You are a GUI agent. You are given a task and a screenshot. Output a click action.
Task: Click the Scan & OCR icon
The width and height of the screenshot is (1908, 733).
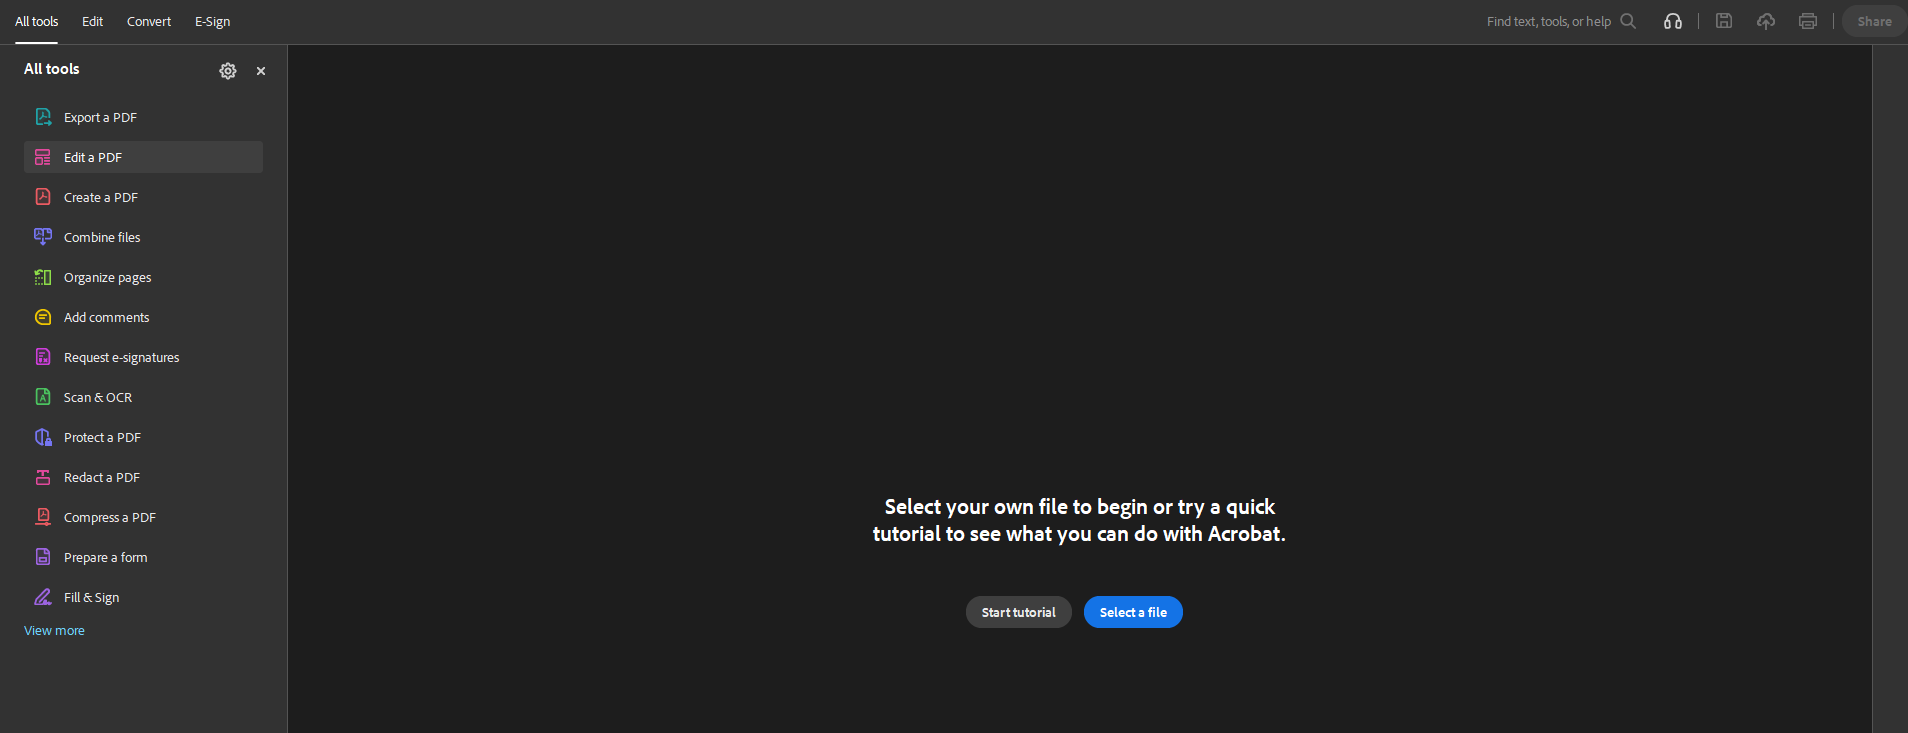(x=43, y=397)
